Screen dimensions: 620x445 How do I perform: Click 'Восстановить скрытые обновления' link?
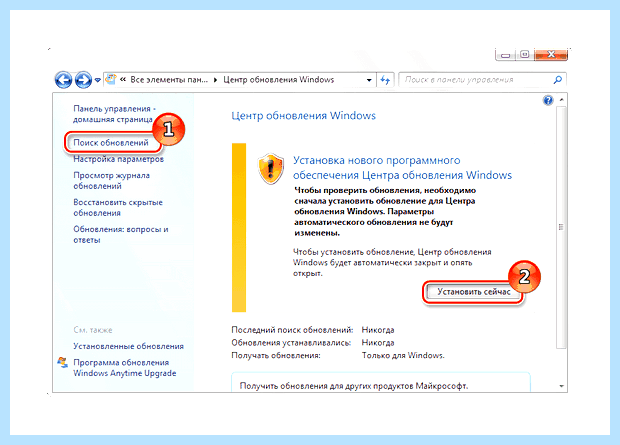(118, 208)
